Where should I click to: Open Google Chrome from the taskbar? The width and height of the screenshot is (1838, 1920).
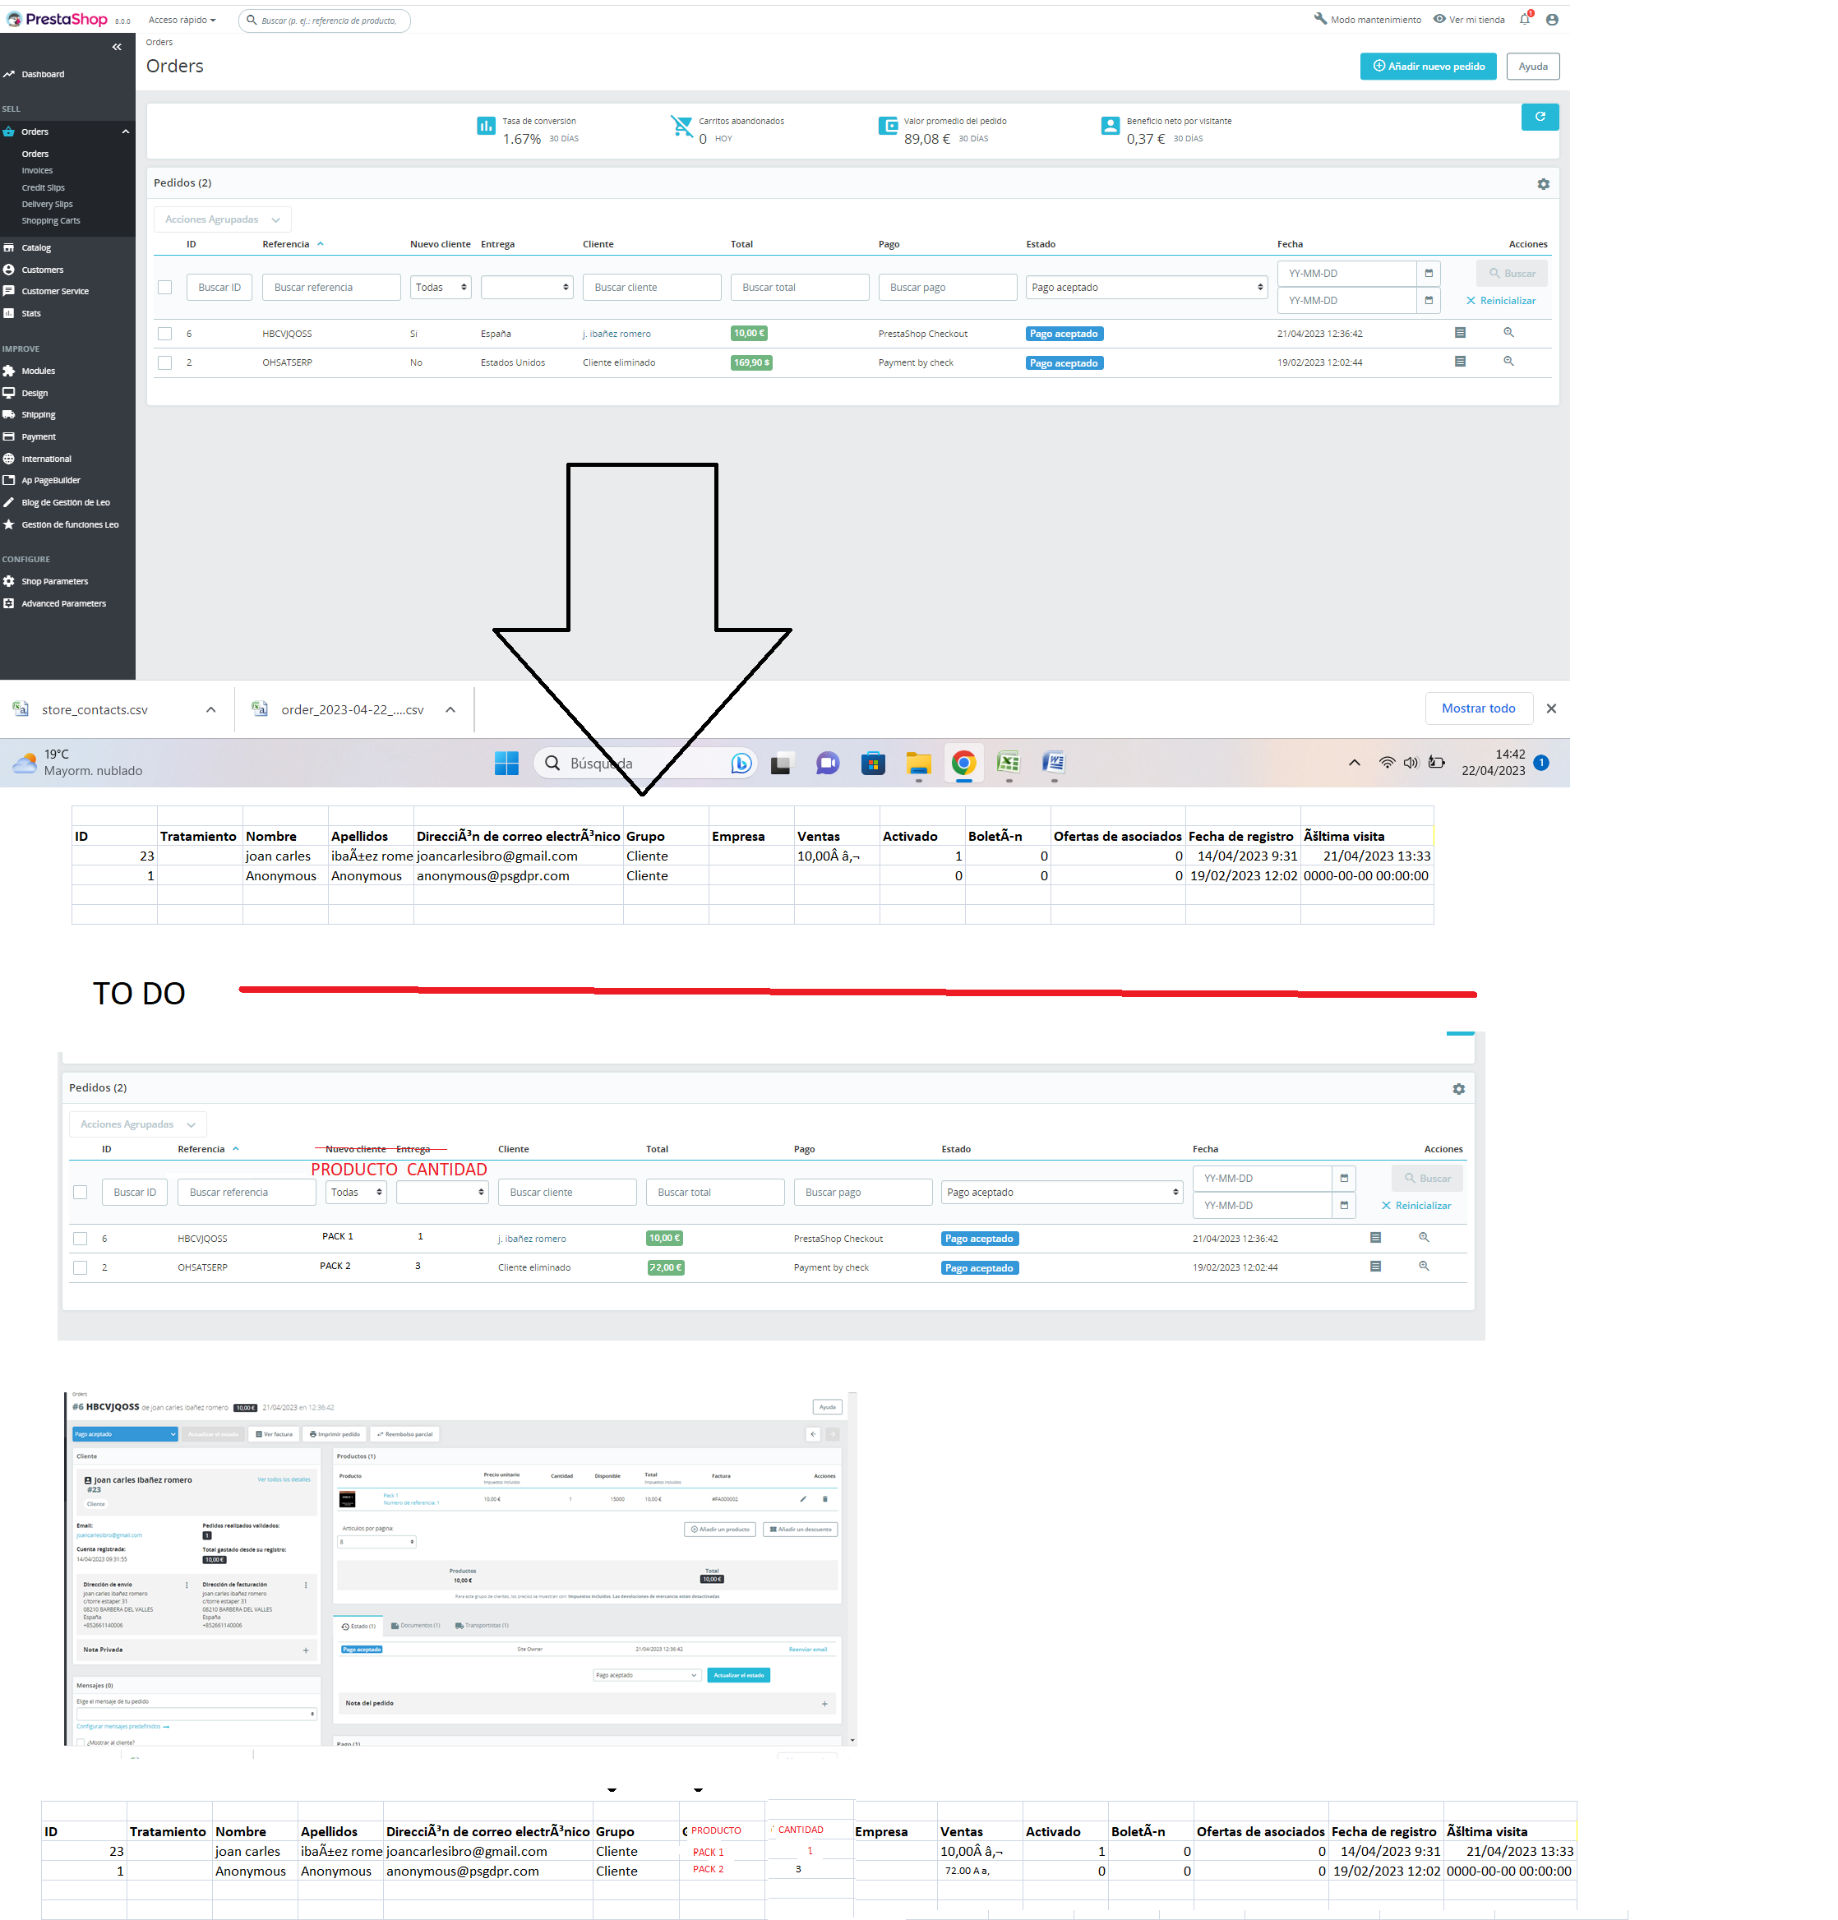(963, 763)
